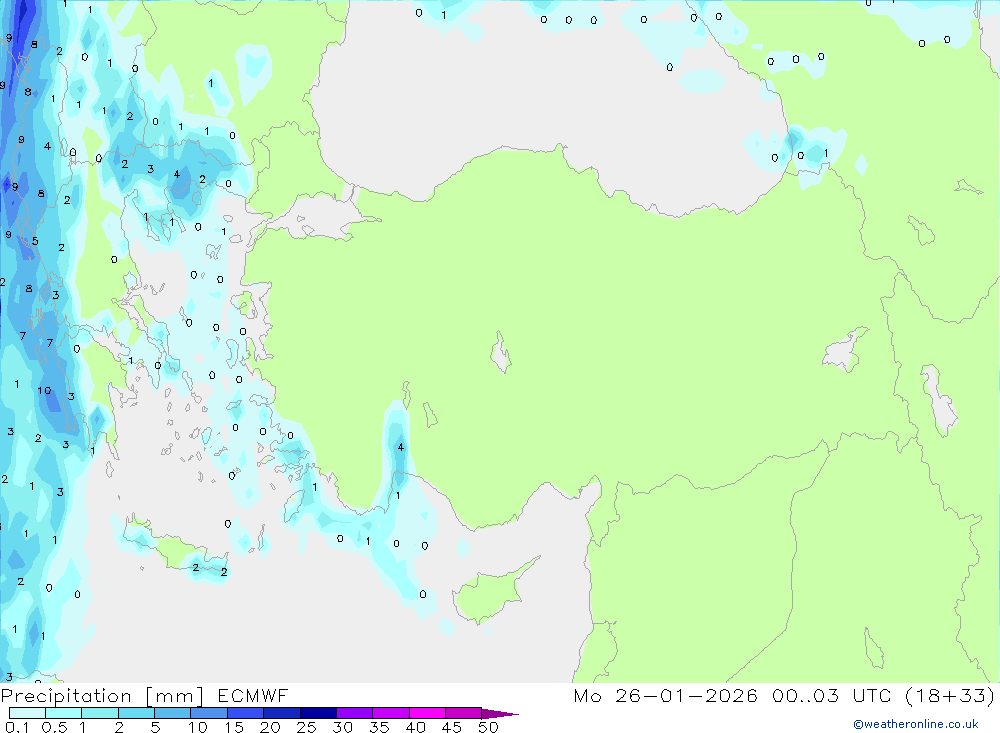Viewport: 1000px width, 733px height.
Task: Click the legend label "45"
Action: [x=452, y=727]
